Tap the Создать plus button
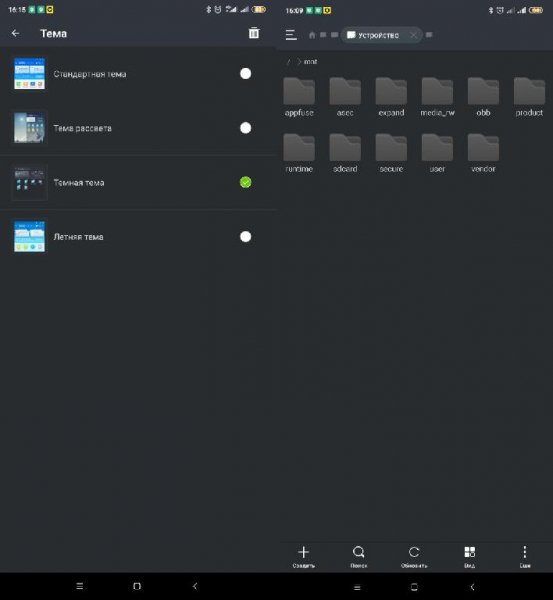The height and width of the screenshot is (600, 553). (303, 556)
